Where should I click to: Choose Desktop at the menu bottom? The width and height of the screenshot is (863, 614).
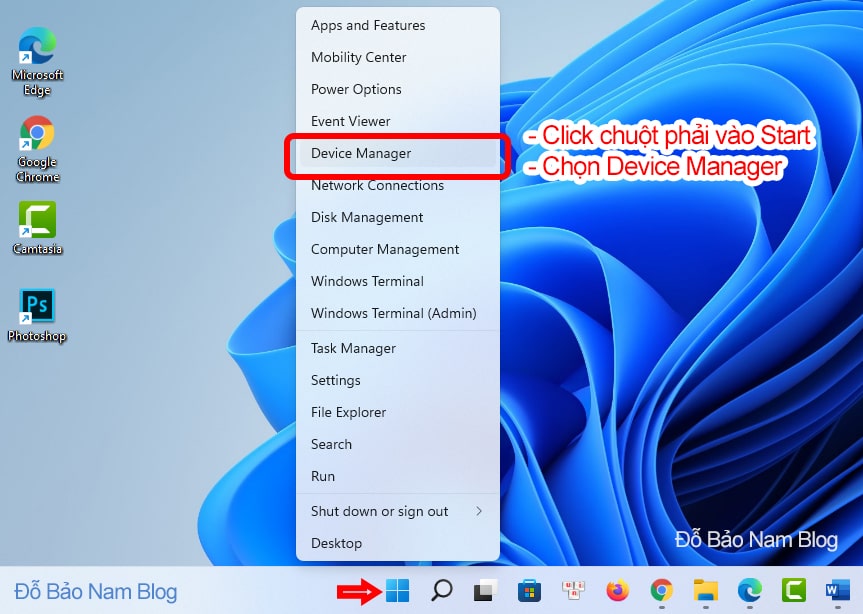click(x=397, y=543)
